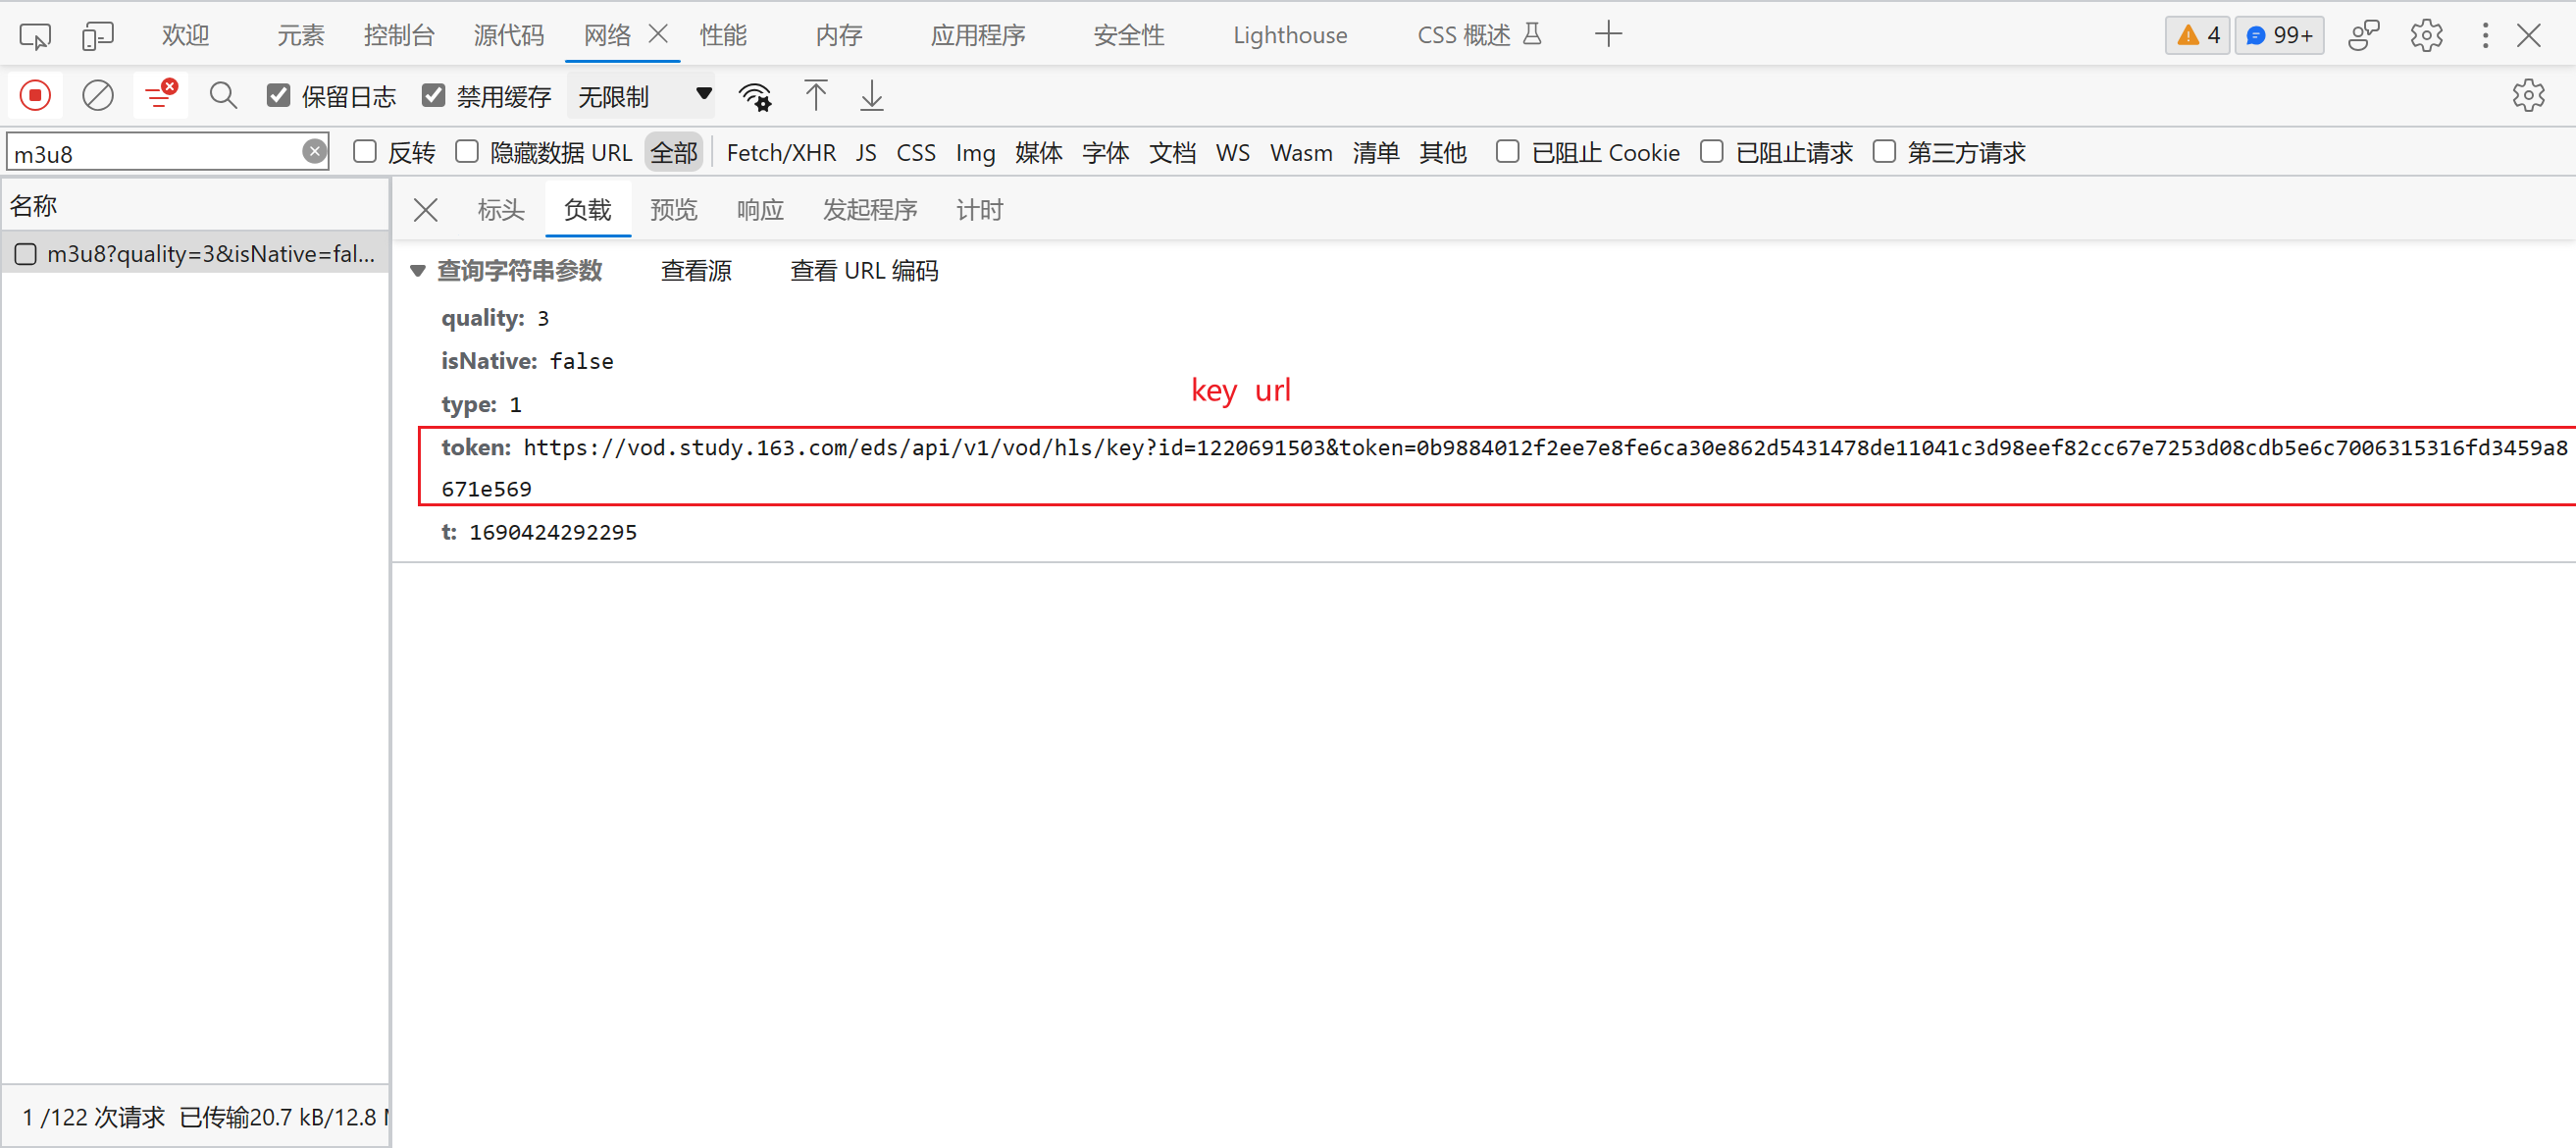This screenshot has width=2576, height=1148.
Task: Switch to 响应 tab
Action: click(759, 209)
